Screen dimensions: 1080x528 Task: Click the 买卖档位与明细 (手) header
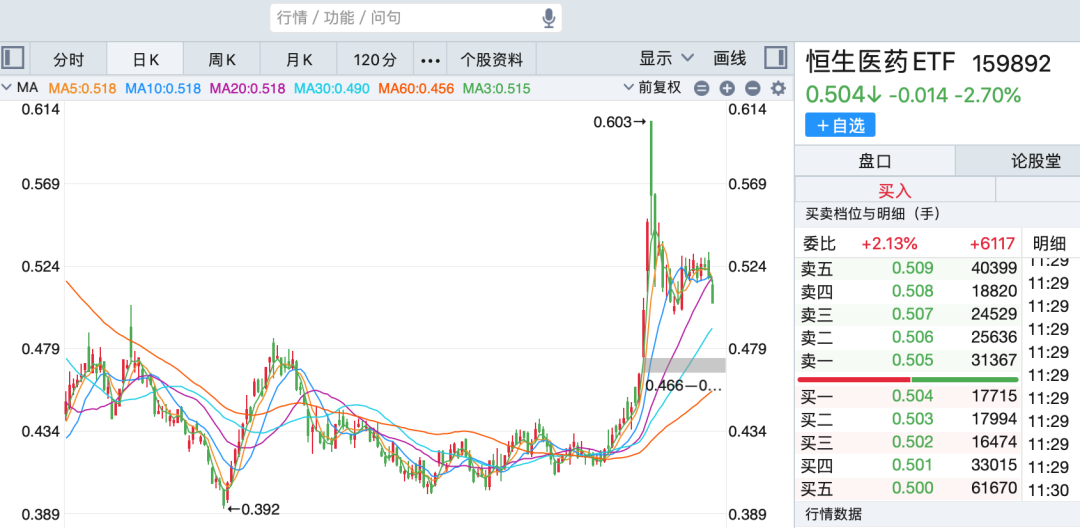[873, 214]
